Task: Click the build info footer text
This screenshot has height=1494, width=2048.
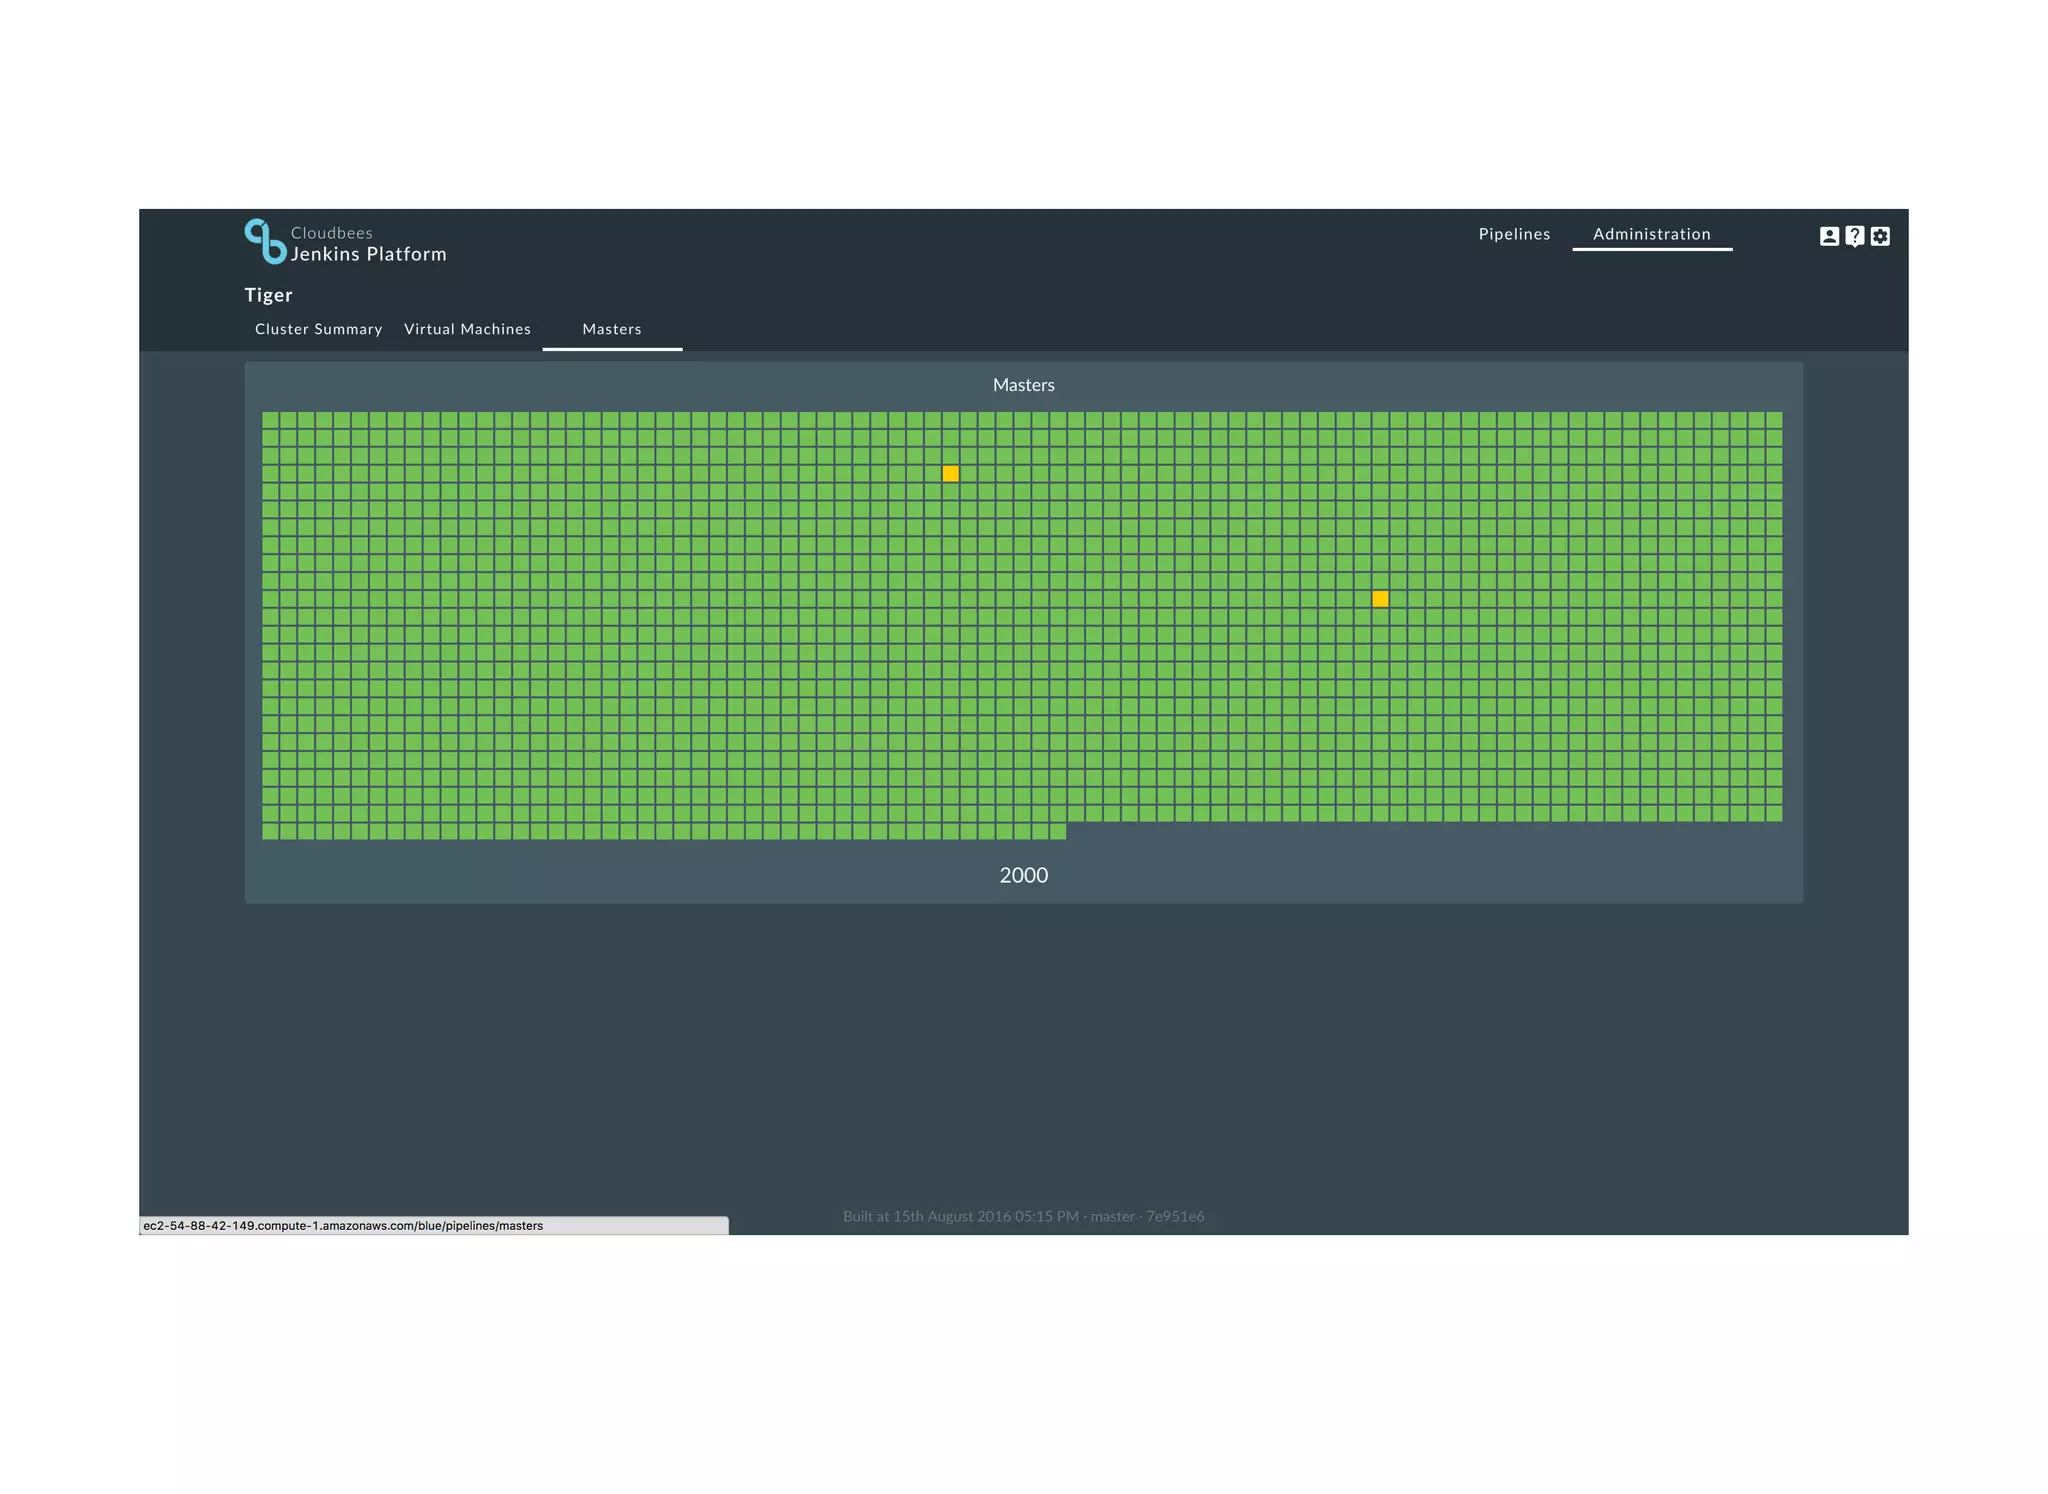Action: (x=1023, y=1216)
